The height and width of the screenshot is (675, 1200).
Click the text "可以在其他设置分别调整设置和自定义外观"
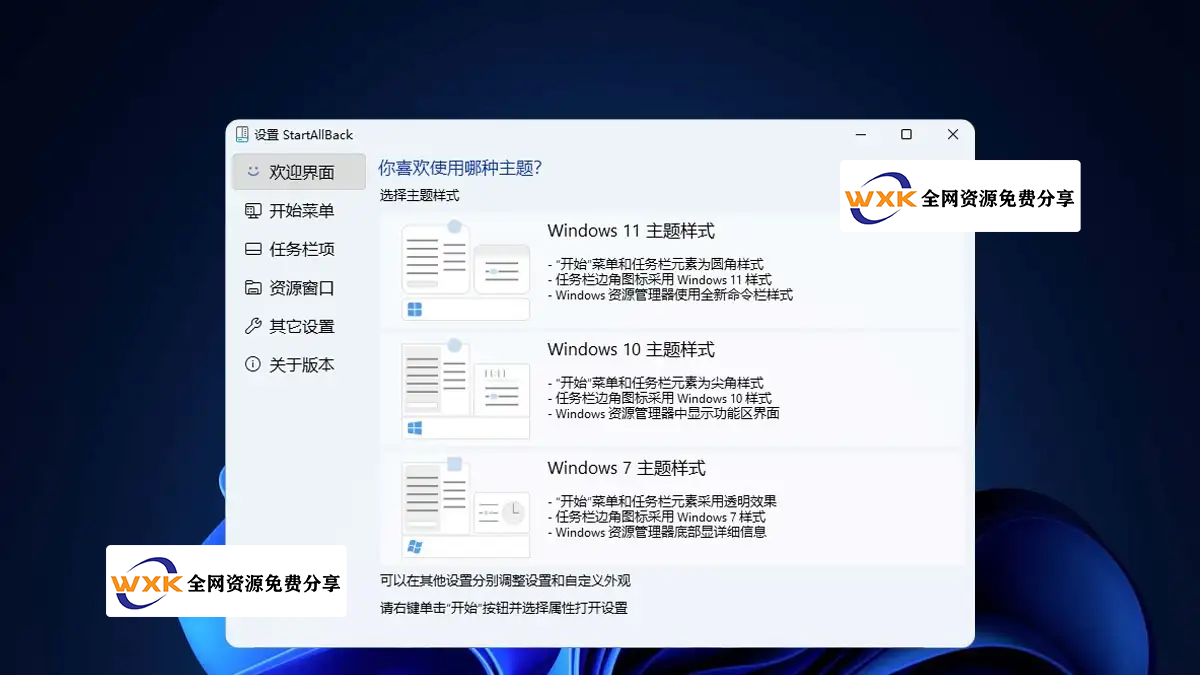pyautogui.click(x=505, y=580)
